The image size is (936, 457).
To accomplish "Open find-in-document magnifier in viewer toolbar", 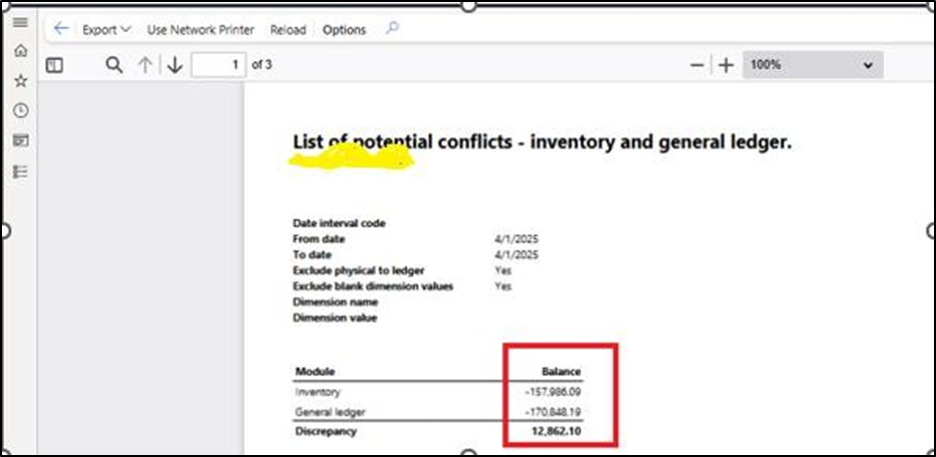I will tap(114, 65).
